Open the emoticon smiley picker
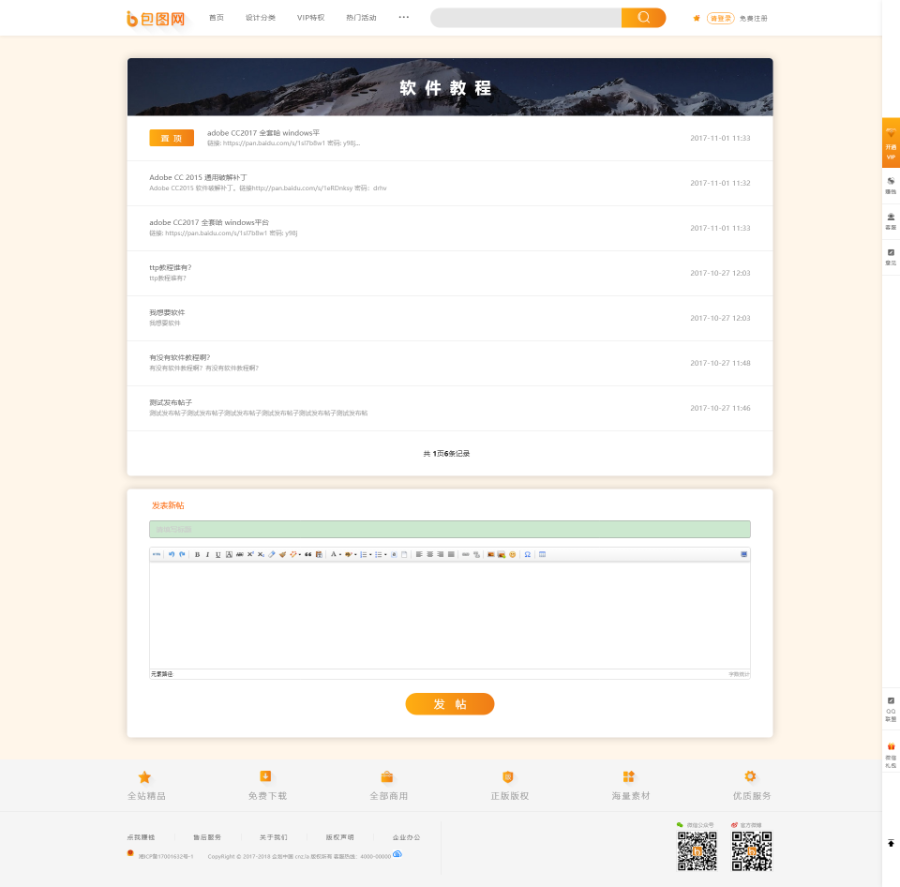 click(x=513, y=555)
